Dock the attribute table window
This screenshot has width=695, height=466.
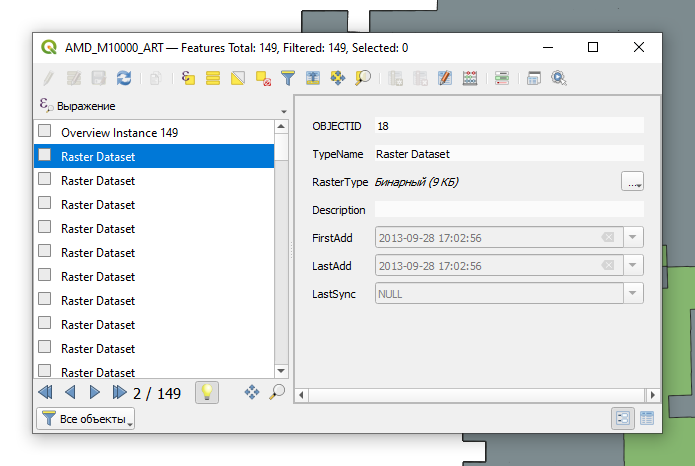click(x=534, y=78)
